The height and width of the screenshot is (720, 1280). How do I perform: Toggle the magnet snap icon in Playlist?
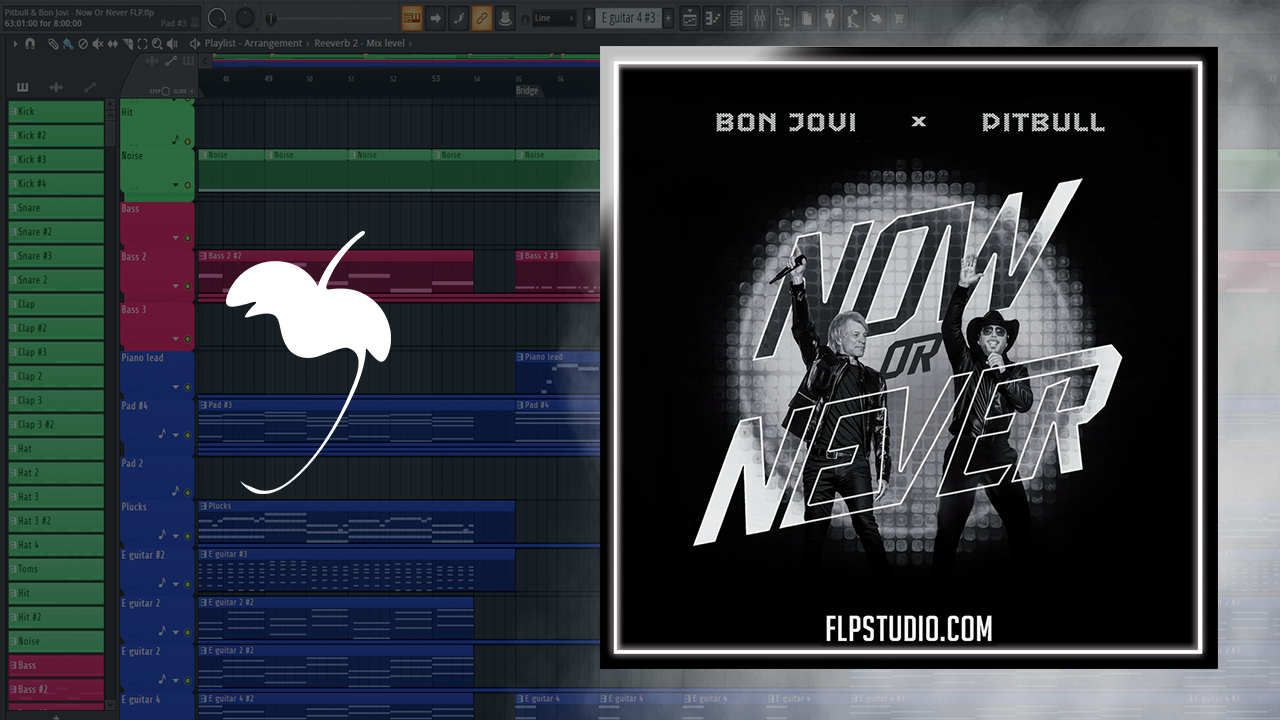click(30, 44)
